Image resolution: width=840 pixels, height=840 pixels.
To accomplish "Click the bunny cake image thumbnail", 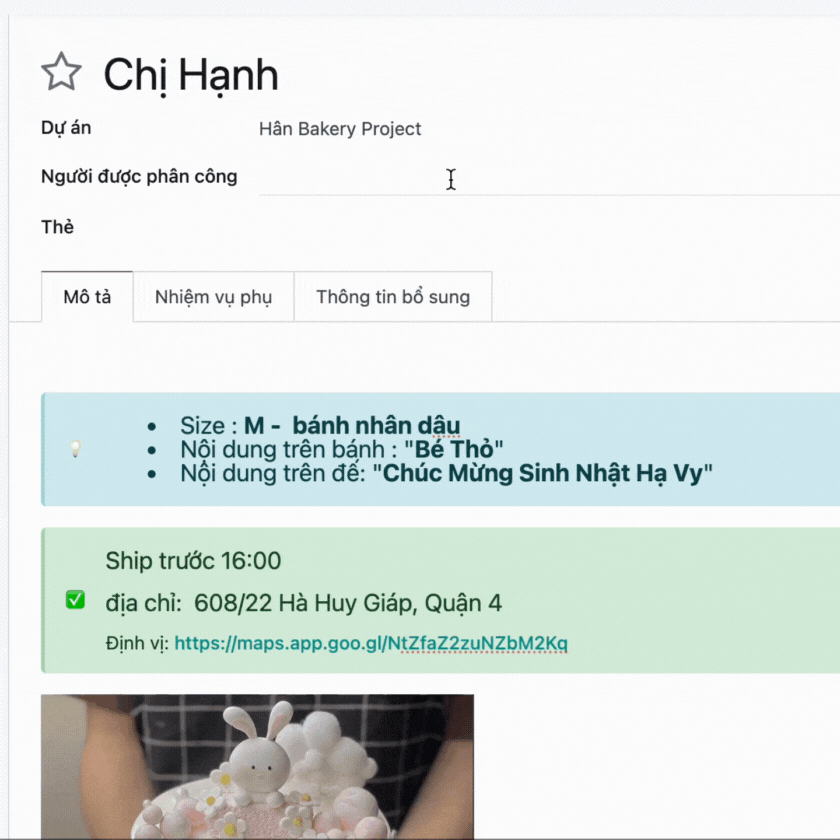I will [257, 767].
